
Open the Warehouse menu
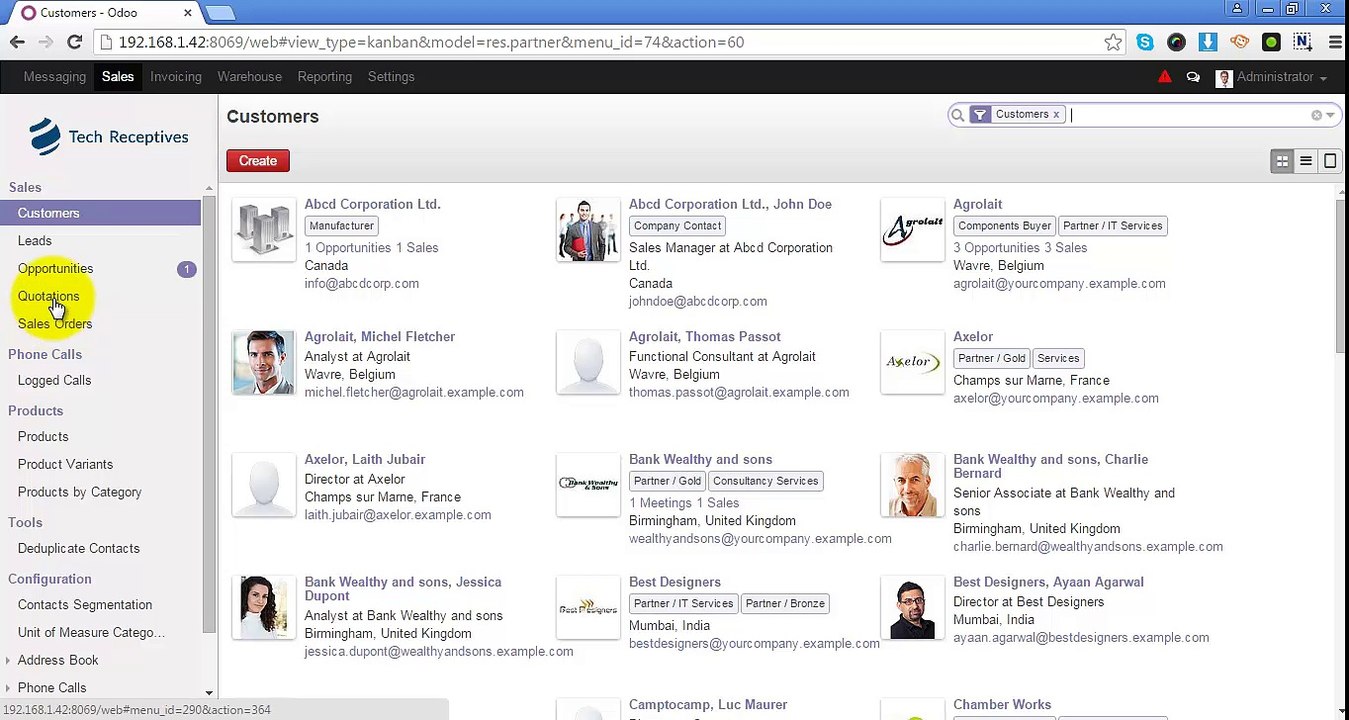249,77
